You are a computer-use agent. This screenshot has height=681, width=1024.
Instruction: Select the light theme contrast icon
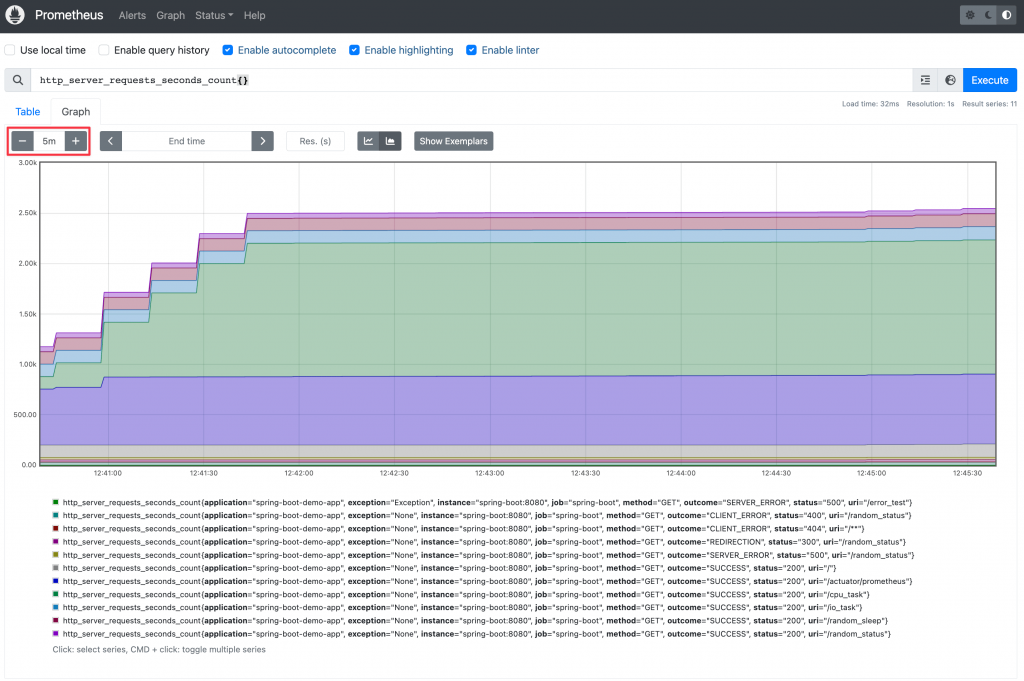click(x=1006, y=15)
